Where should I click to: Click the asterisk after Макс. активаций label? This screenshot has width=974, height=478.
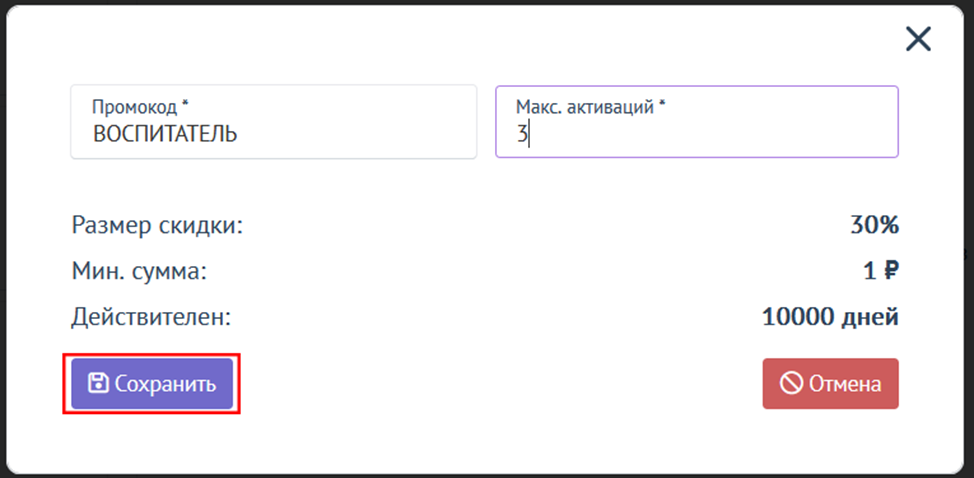coord(662,105)
